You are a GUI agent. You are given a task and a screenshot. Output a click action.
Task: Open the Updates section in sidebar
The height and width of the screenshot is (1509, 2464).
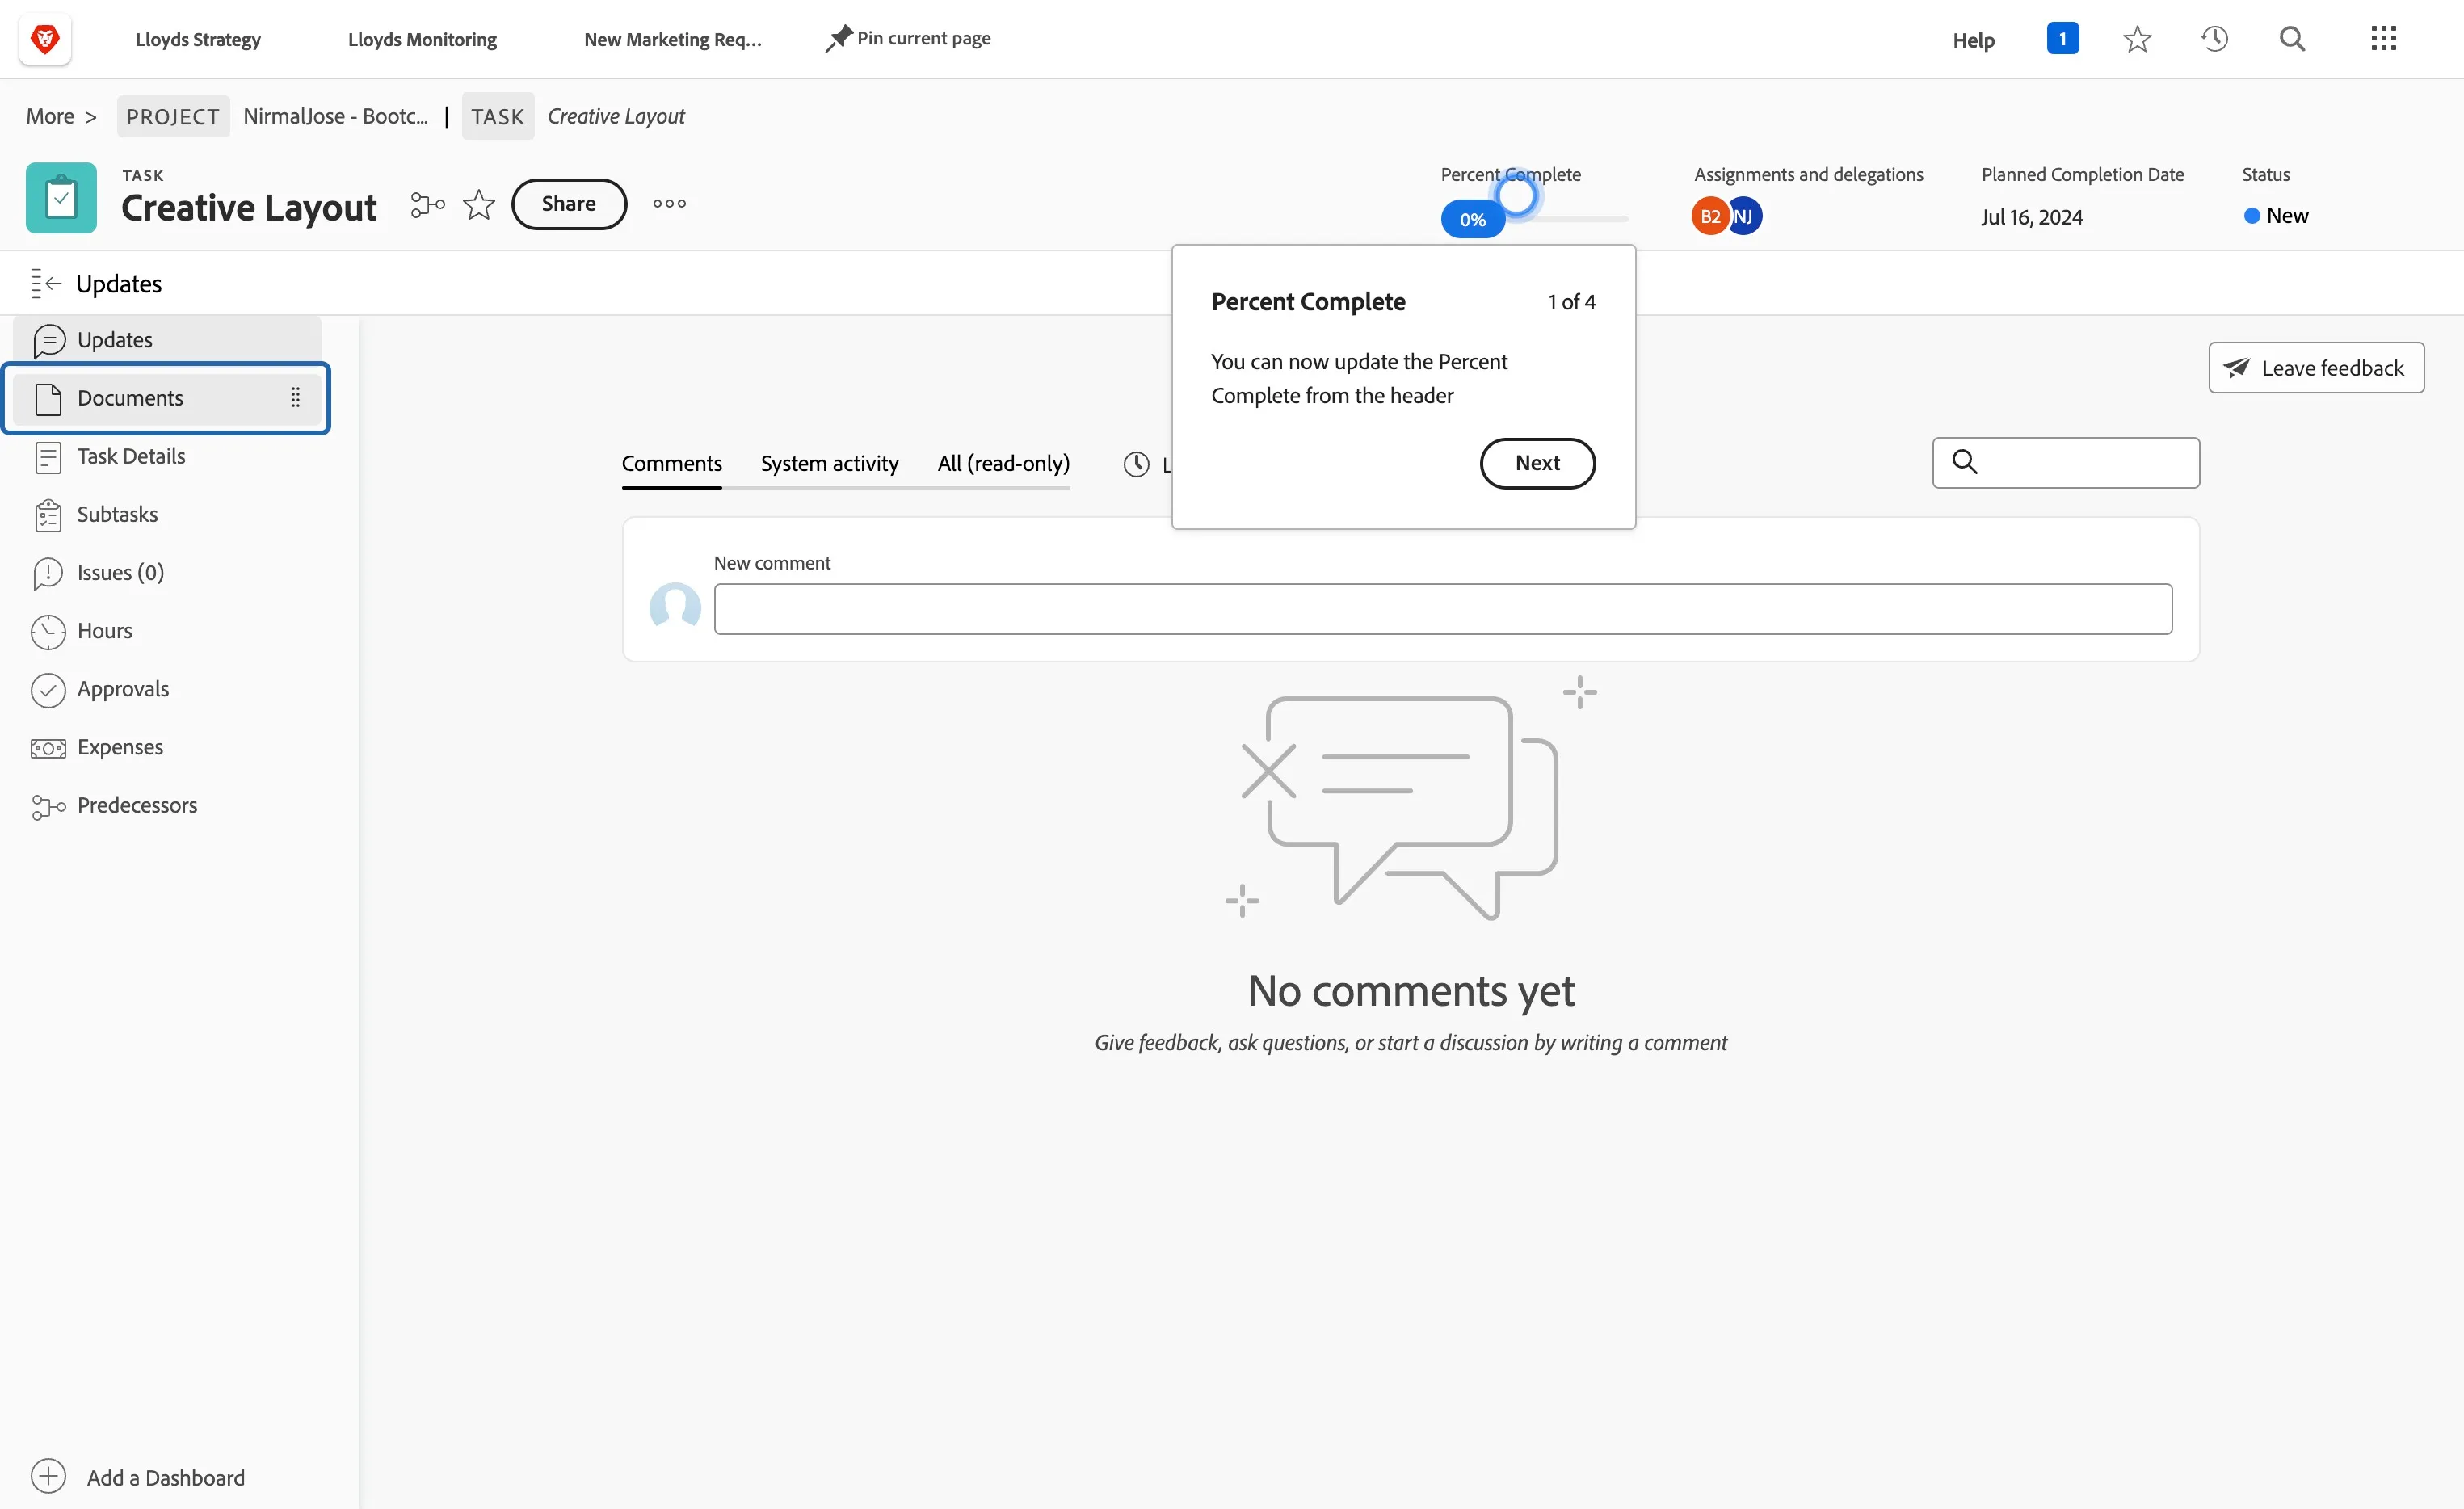click(x=167, y=340)
